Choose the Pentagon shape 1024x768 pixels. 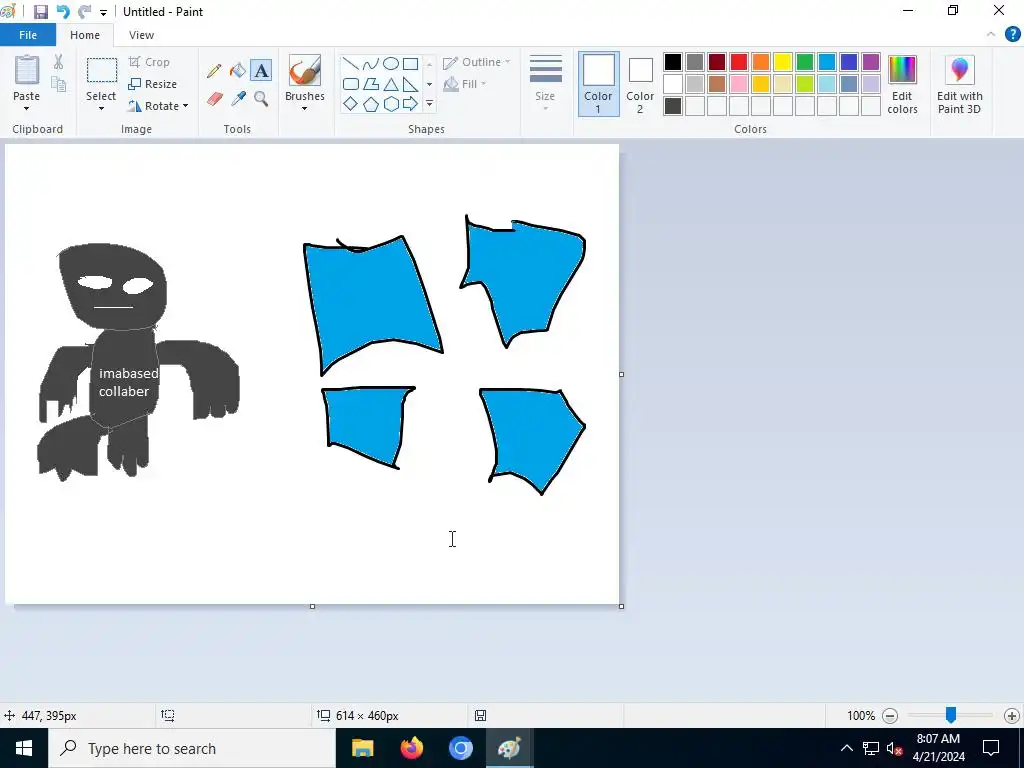coord(370,104)
